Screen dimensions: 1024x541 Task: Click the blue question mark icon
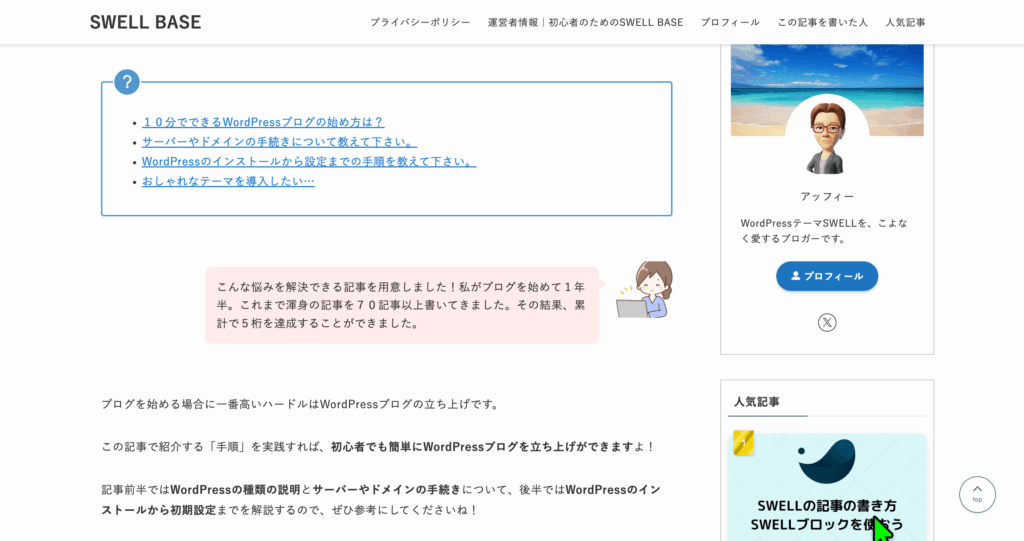(127, 82)
